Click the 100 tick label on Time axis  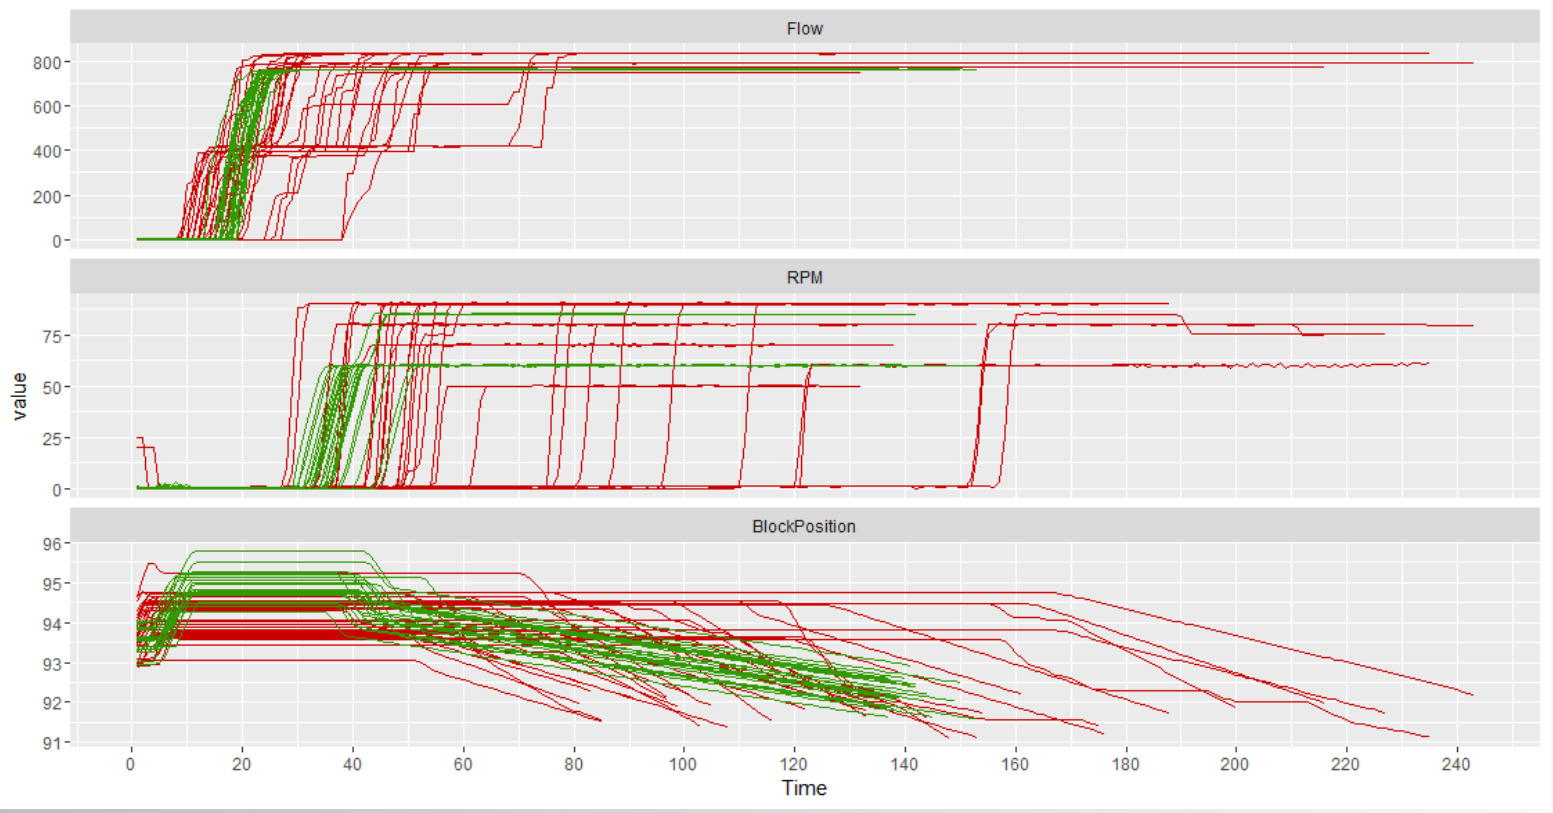pyautogui.click(x=683, y=764)
